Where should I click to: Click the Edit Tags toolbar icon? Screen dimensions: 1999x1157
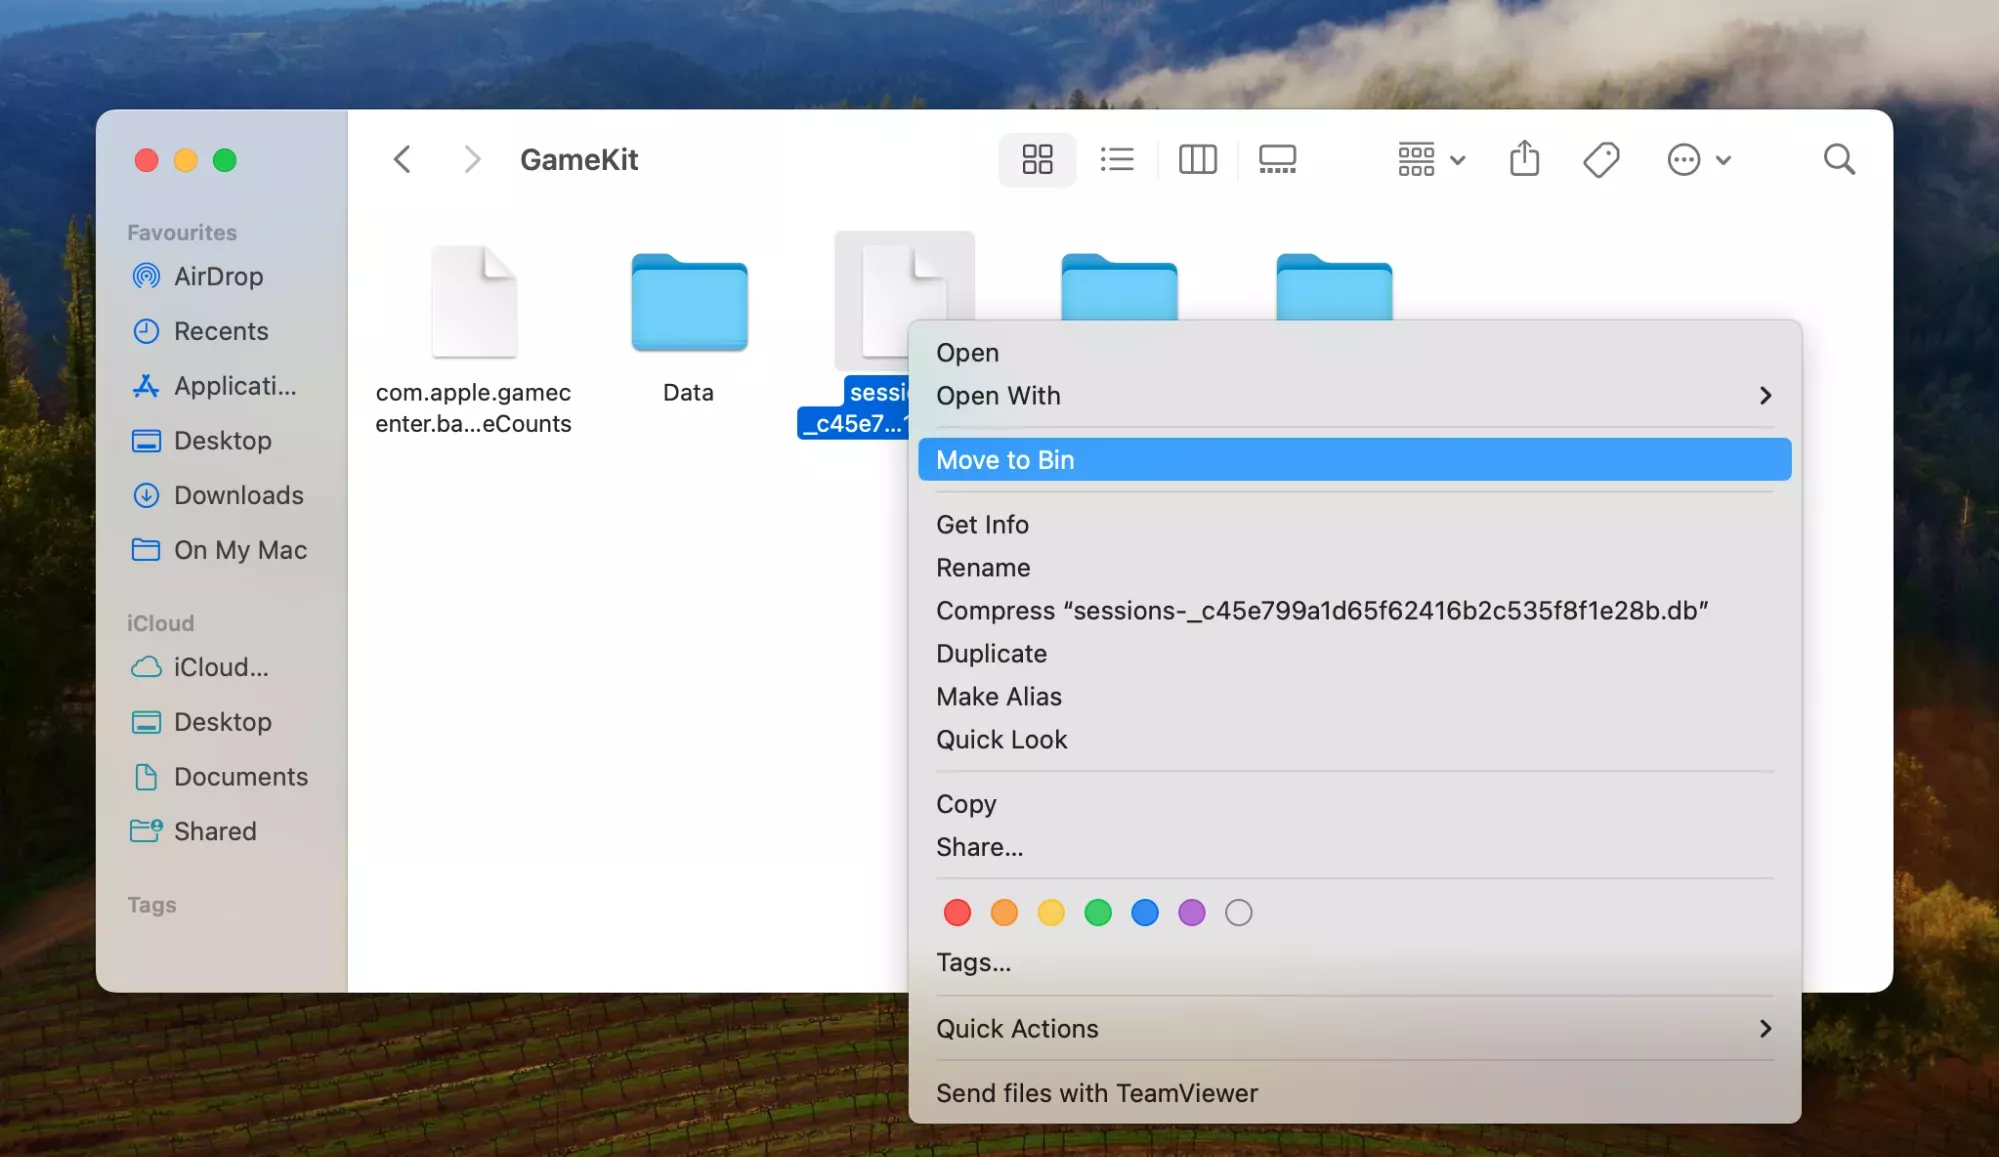pyautogui.click(x=1601, y=159)
